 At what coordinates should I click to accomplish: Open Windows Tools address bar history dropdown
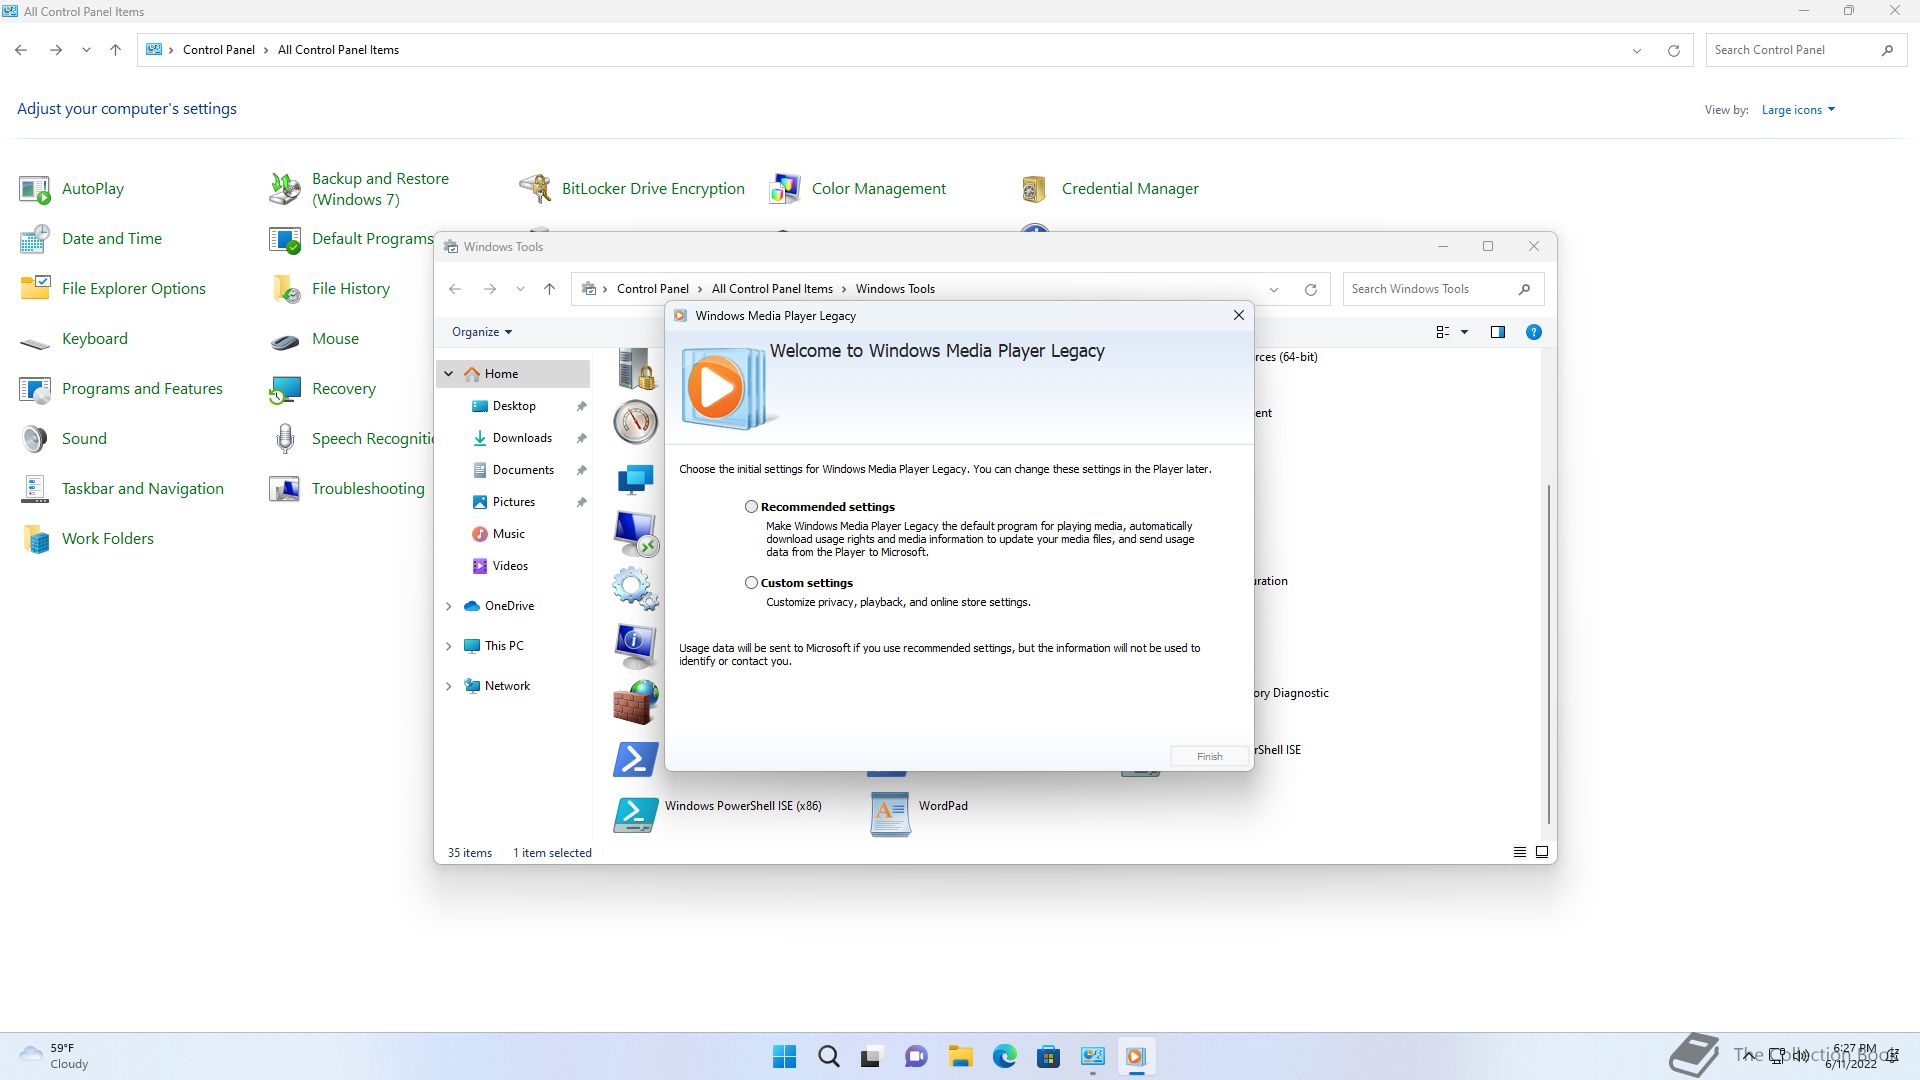coord(1274,289)
